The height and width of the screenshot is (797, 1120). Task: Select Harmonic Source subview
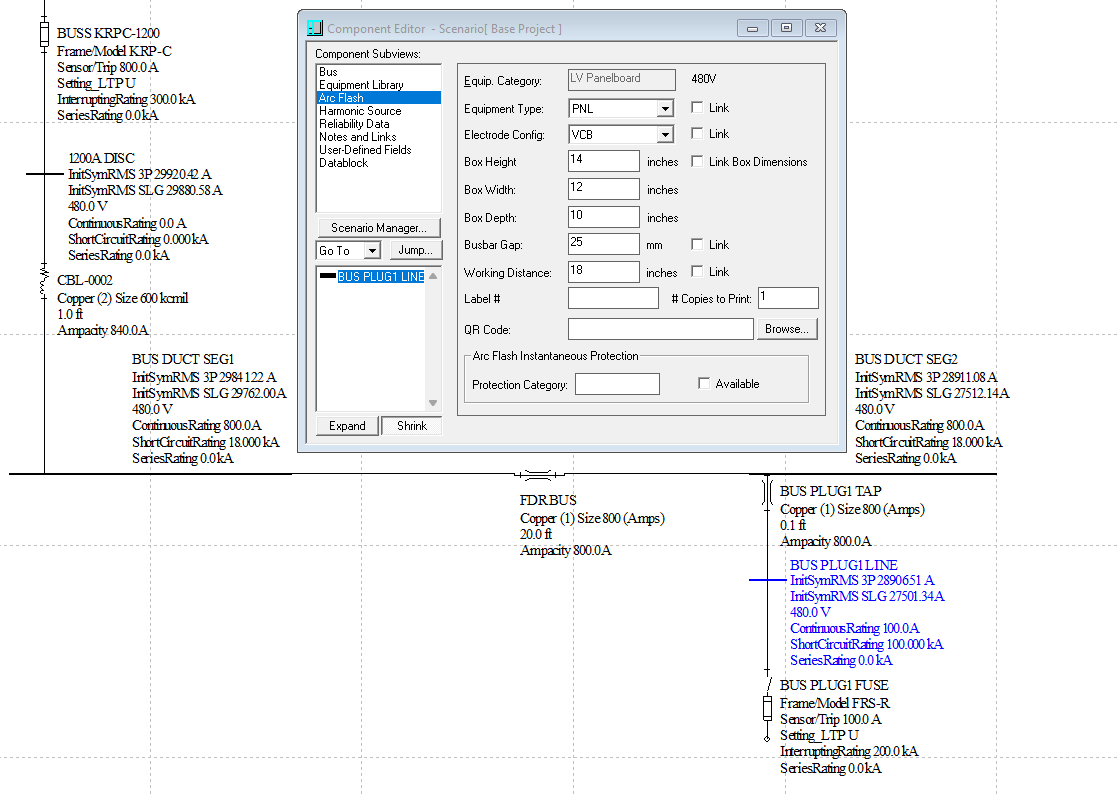click(x=359, y=111)
